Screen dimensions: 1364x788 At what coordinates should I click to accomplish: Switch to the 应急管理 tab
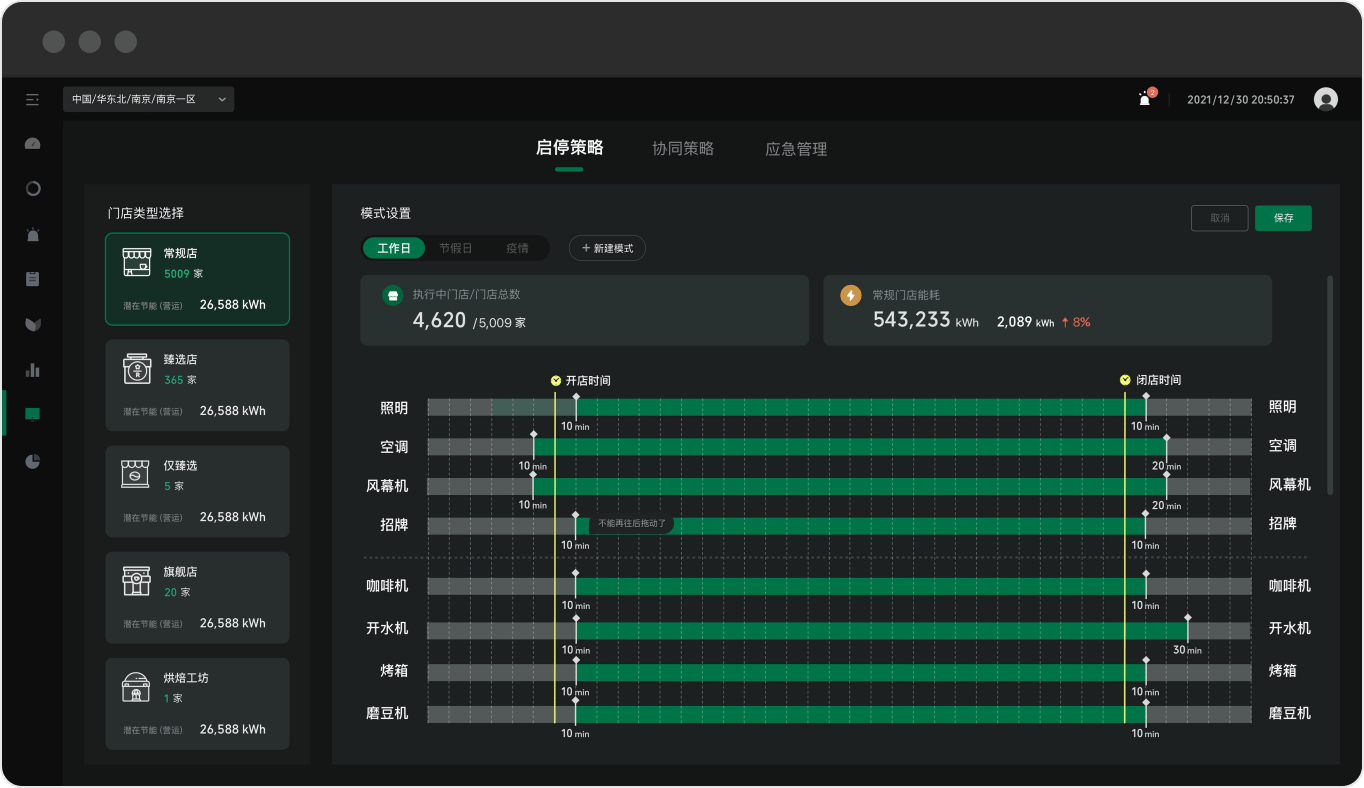click(x=796, y=149)
